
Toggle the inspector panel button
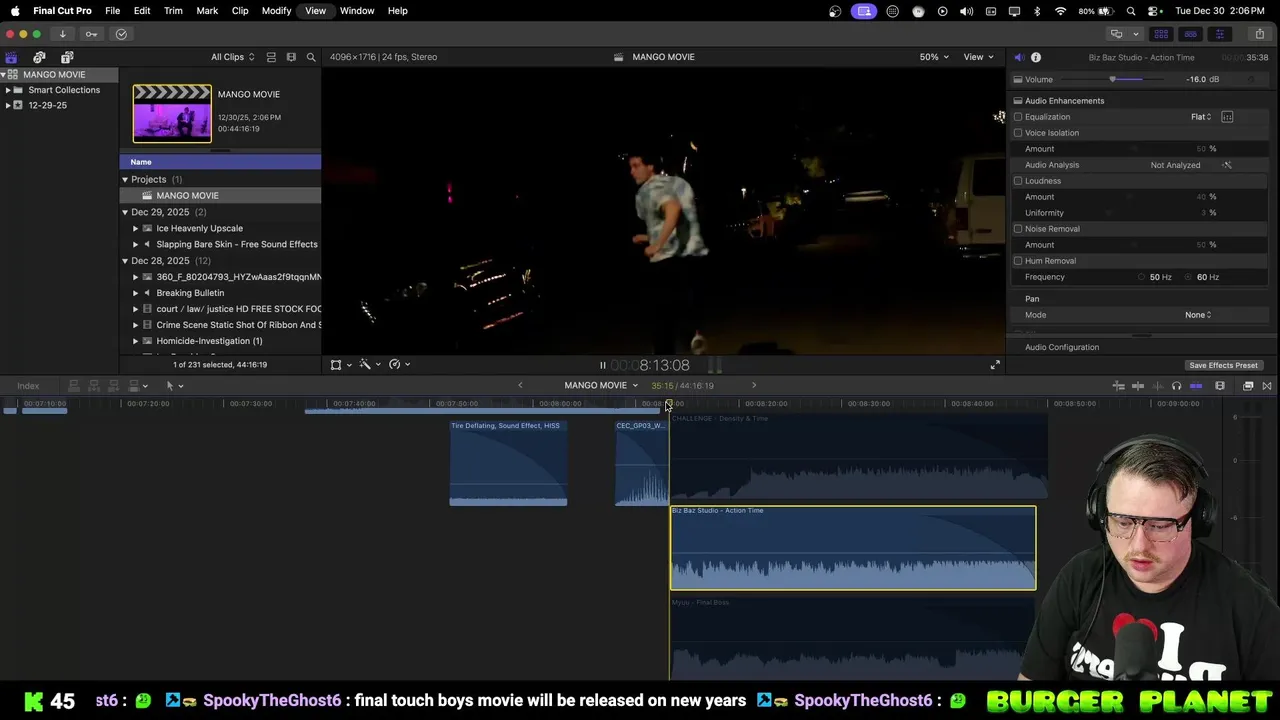tap(1219, 34)
